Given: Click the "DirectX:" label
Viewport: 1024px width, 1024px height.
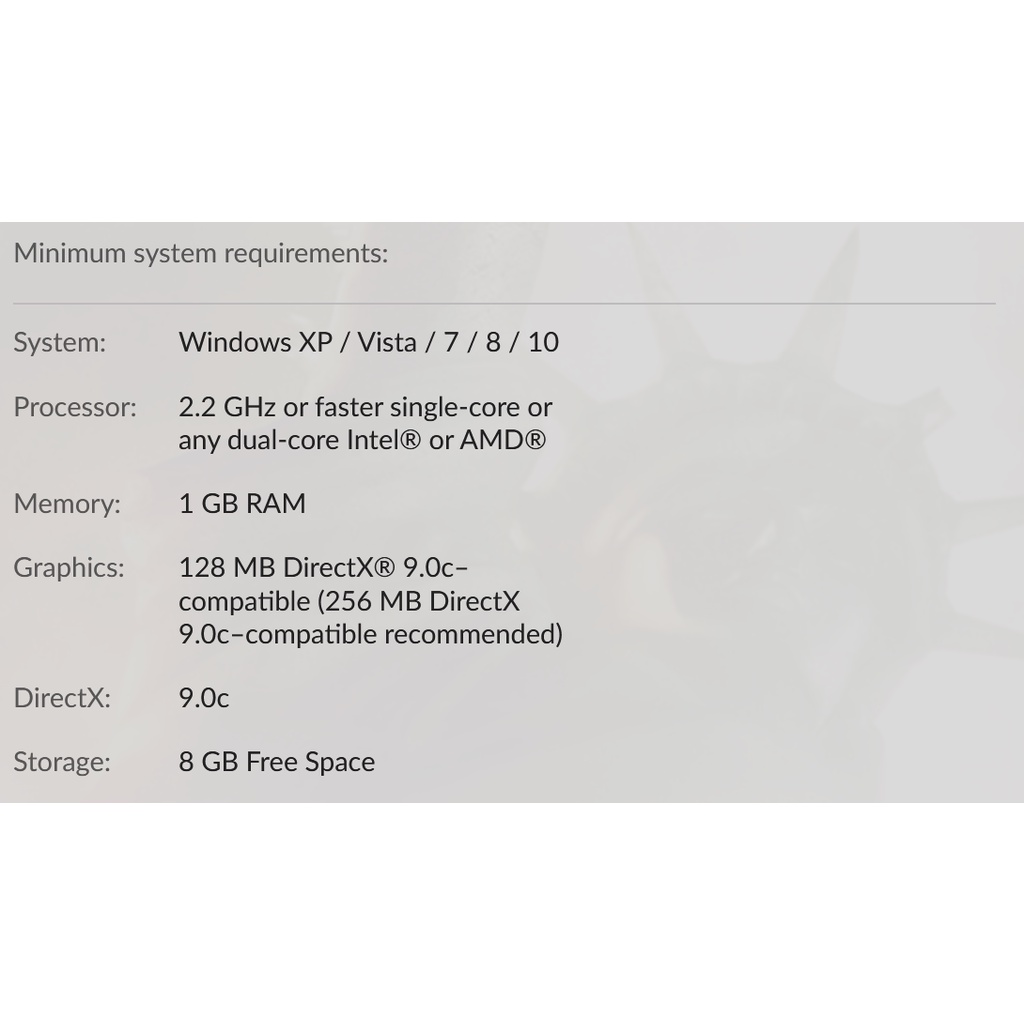Looking at the screenshot, I should [61, 698].
